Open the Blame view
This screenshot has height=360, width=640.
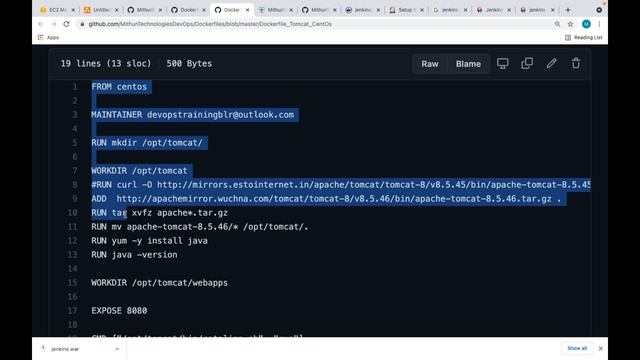point(468,64)
